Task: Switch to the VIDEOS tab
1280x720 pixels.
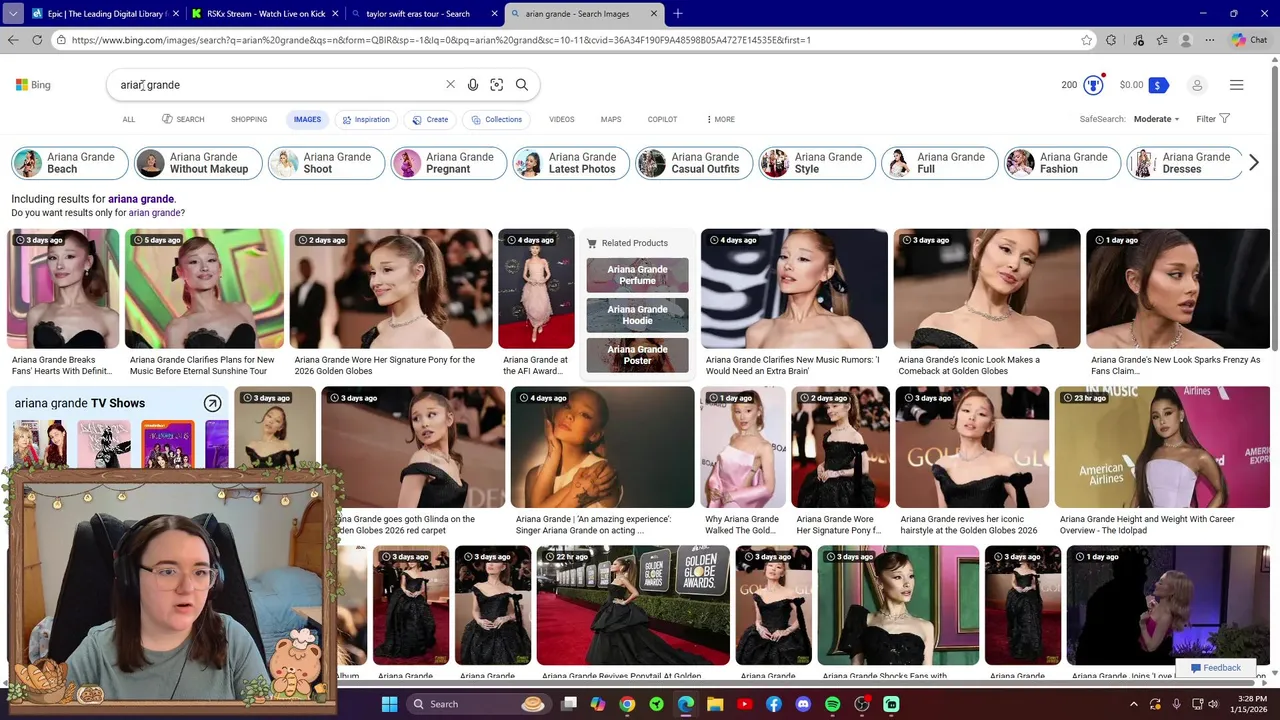Action: tap(561, 119)
